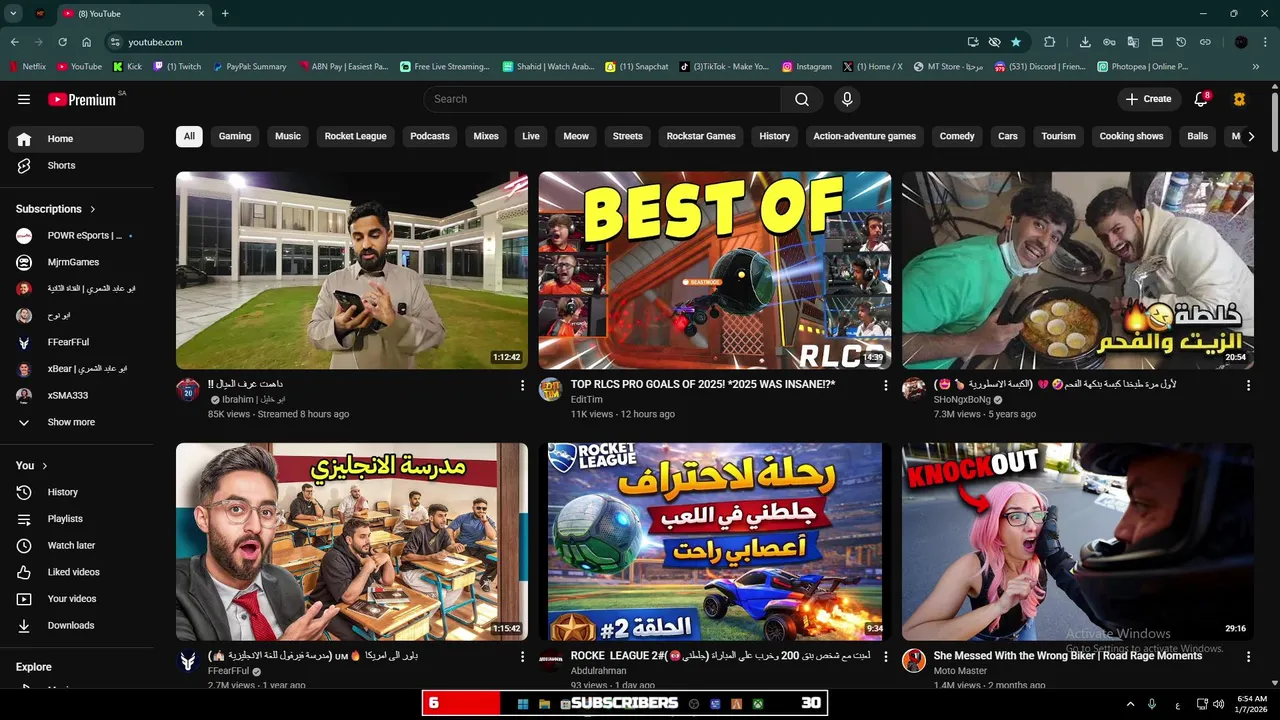
Task: Open a new browser tab
Action: [x=225, y=14]
